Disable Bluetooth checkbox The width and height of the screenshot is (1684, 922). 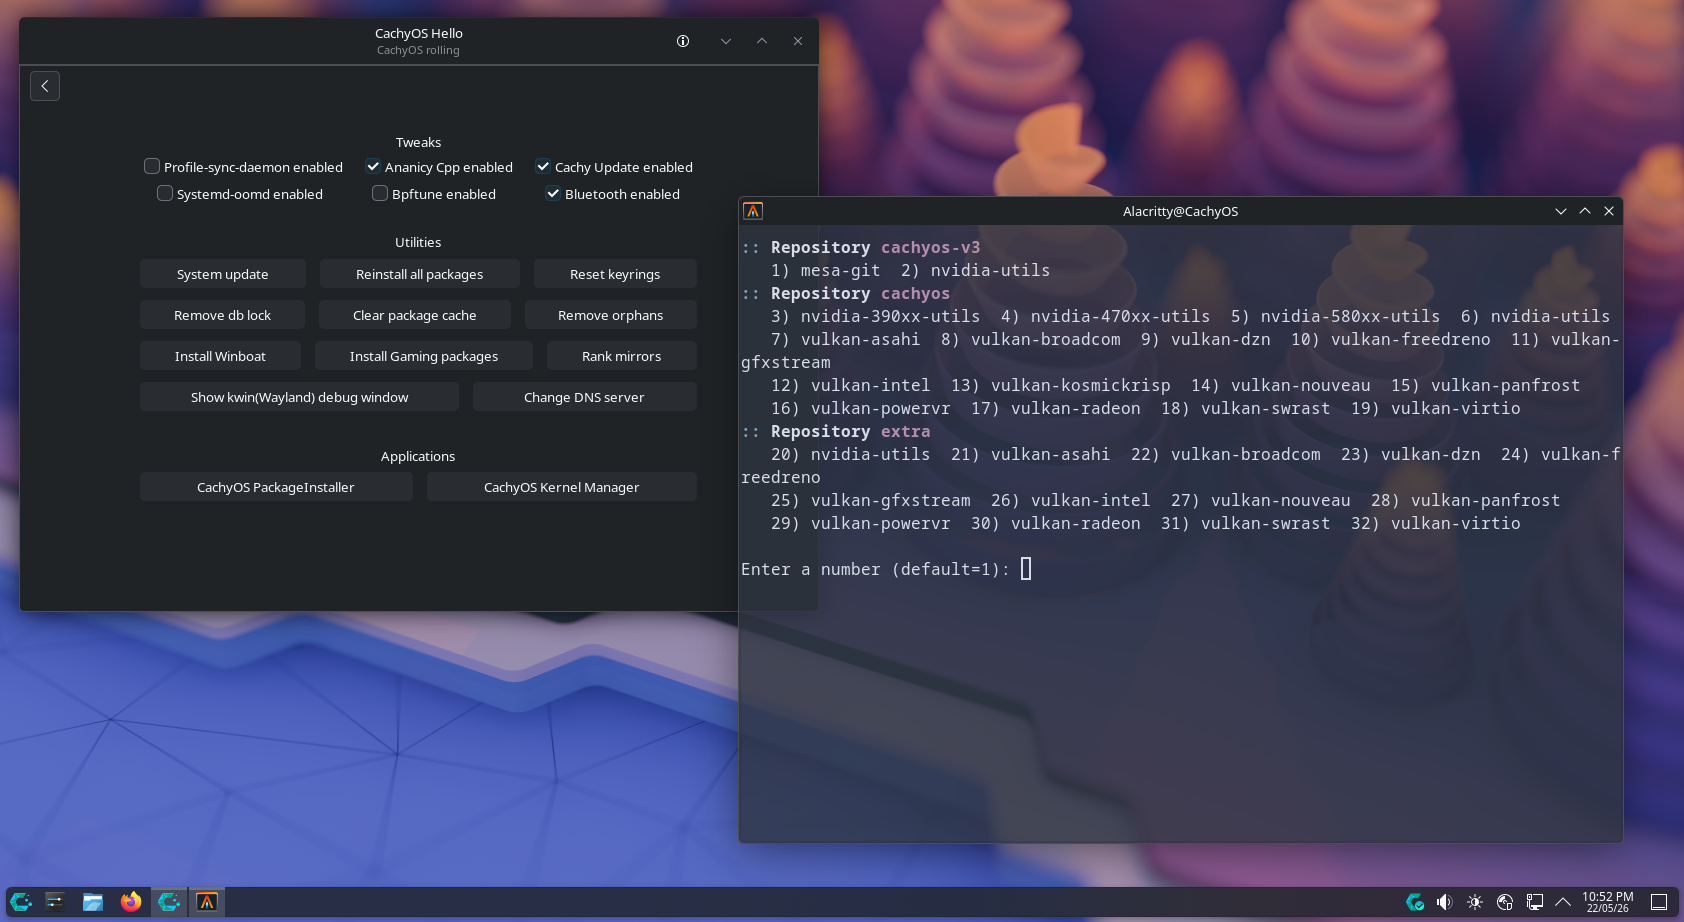coord(553,193)
